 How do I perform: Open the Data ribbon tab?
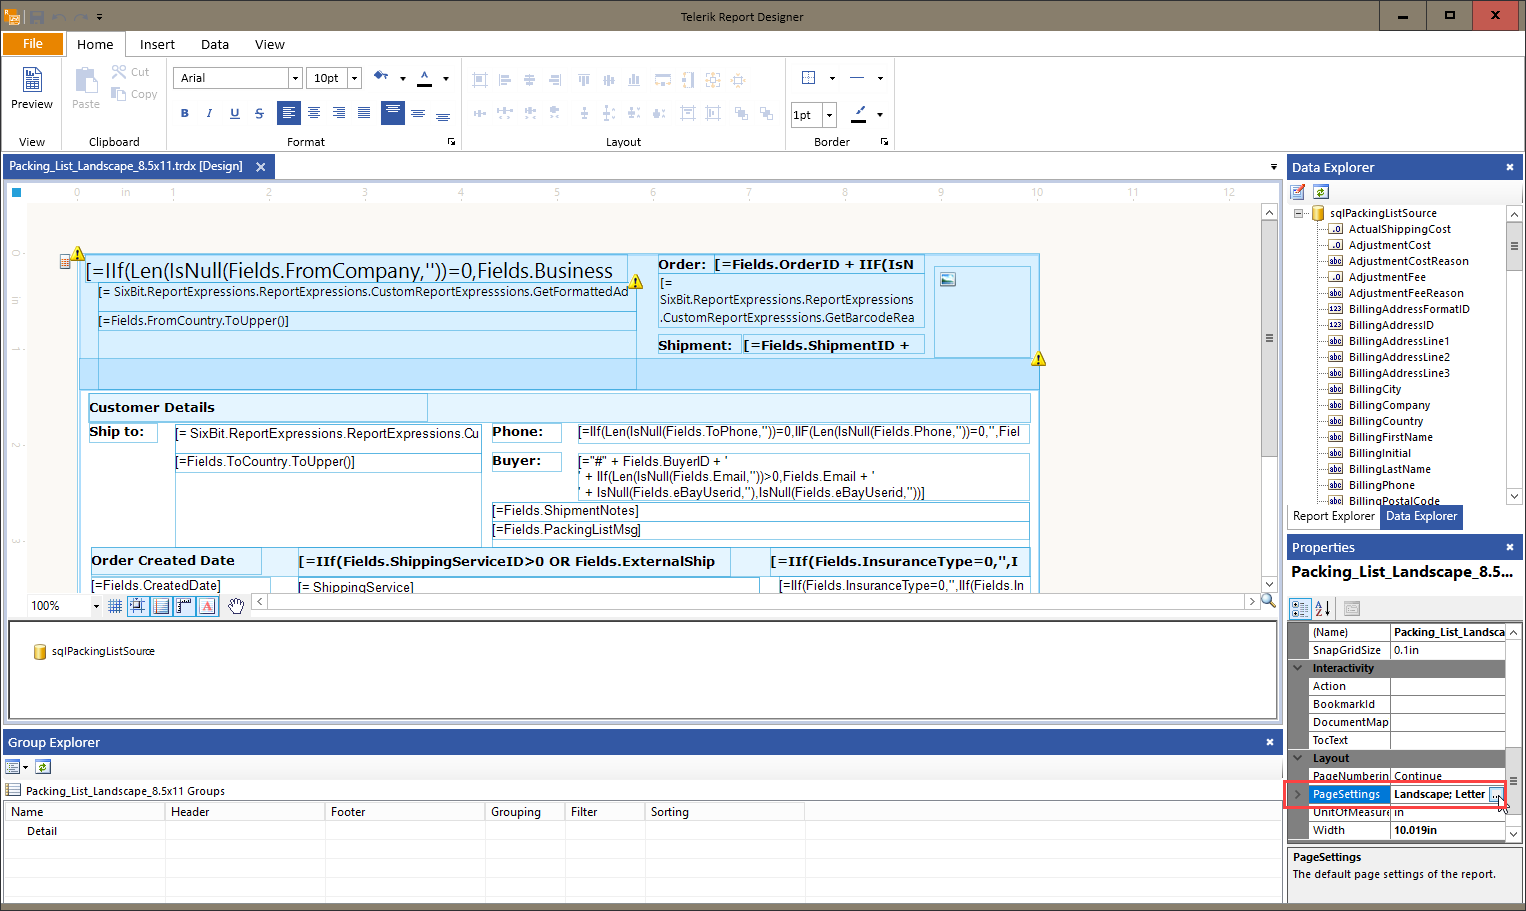(x=214, y=44)
